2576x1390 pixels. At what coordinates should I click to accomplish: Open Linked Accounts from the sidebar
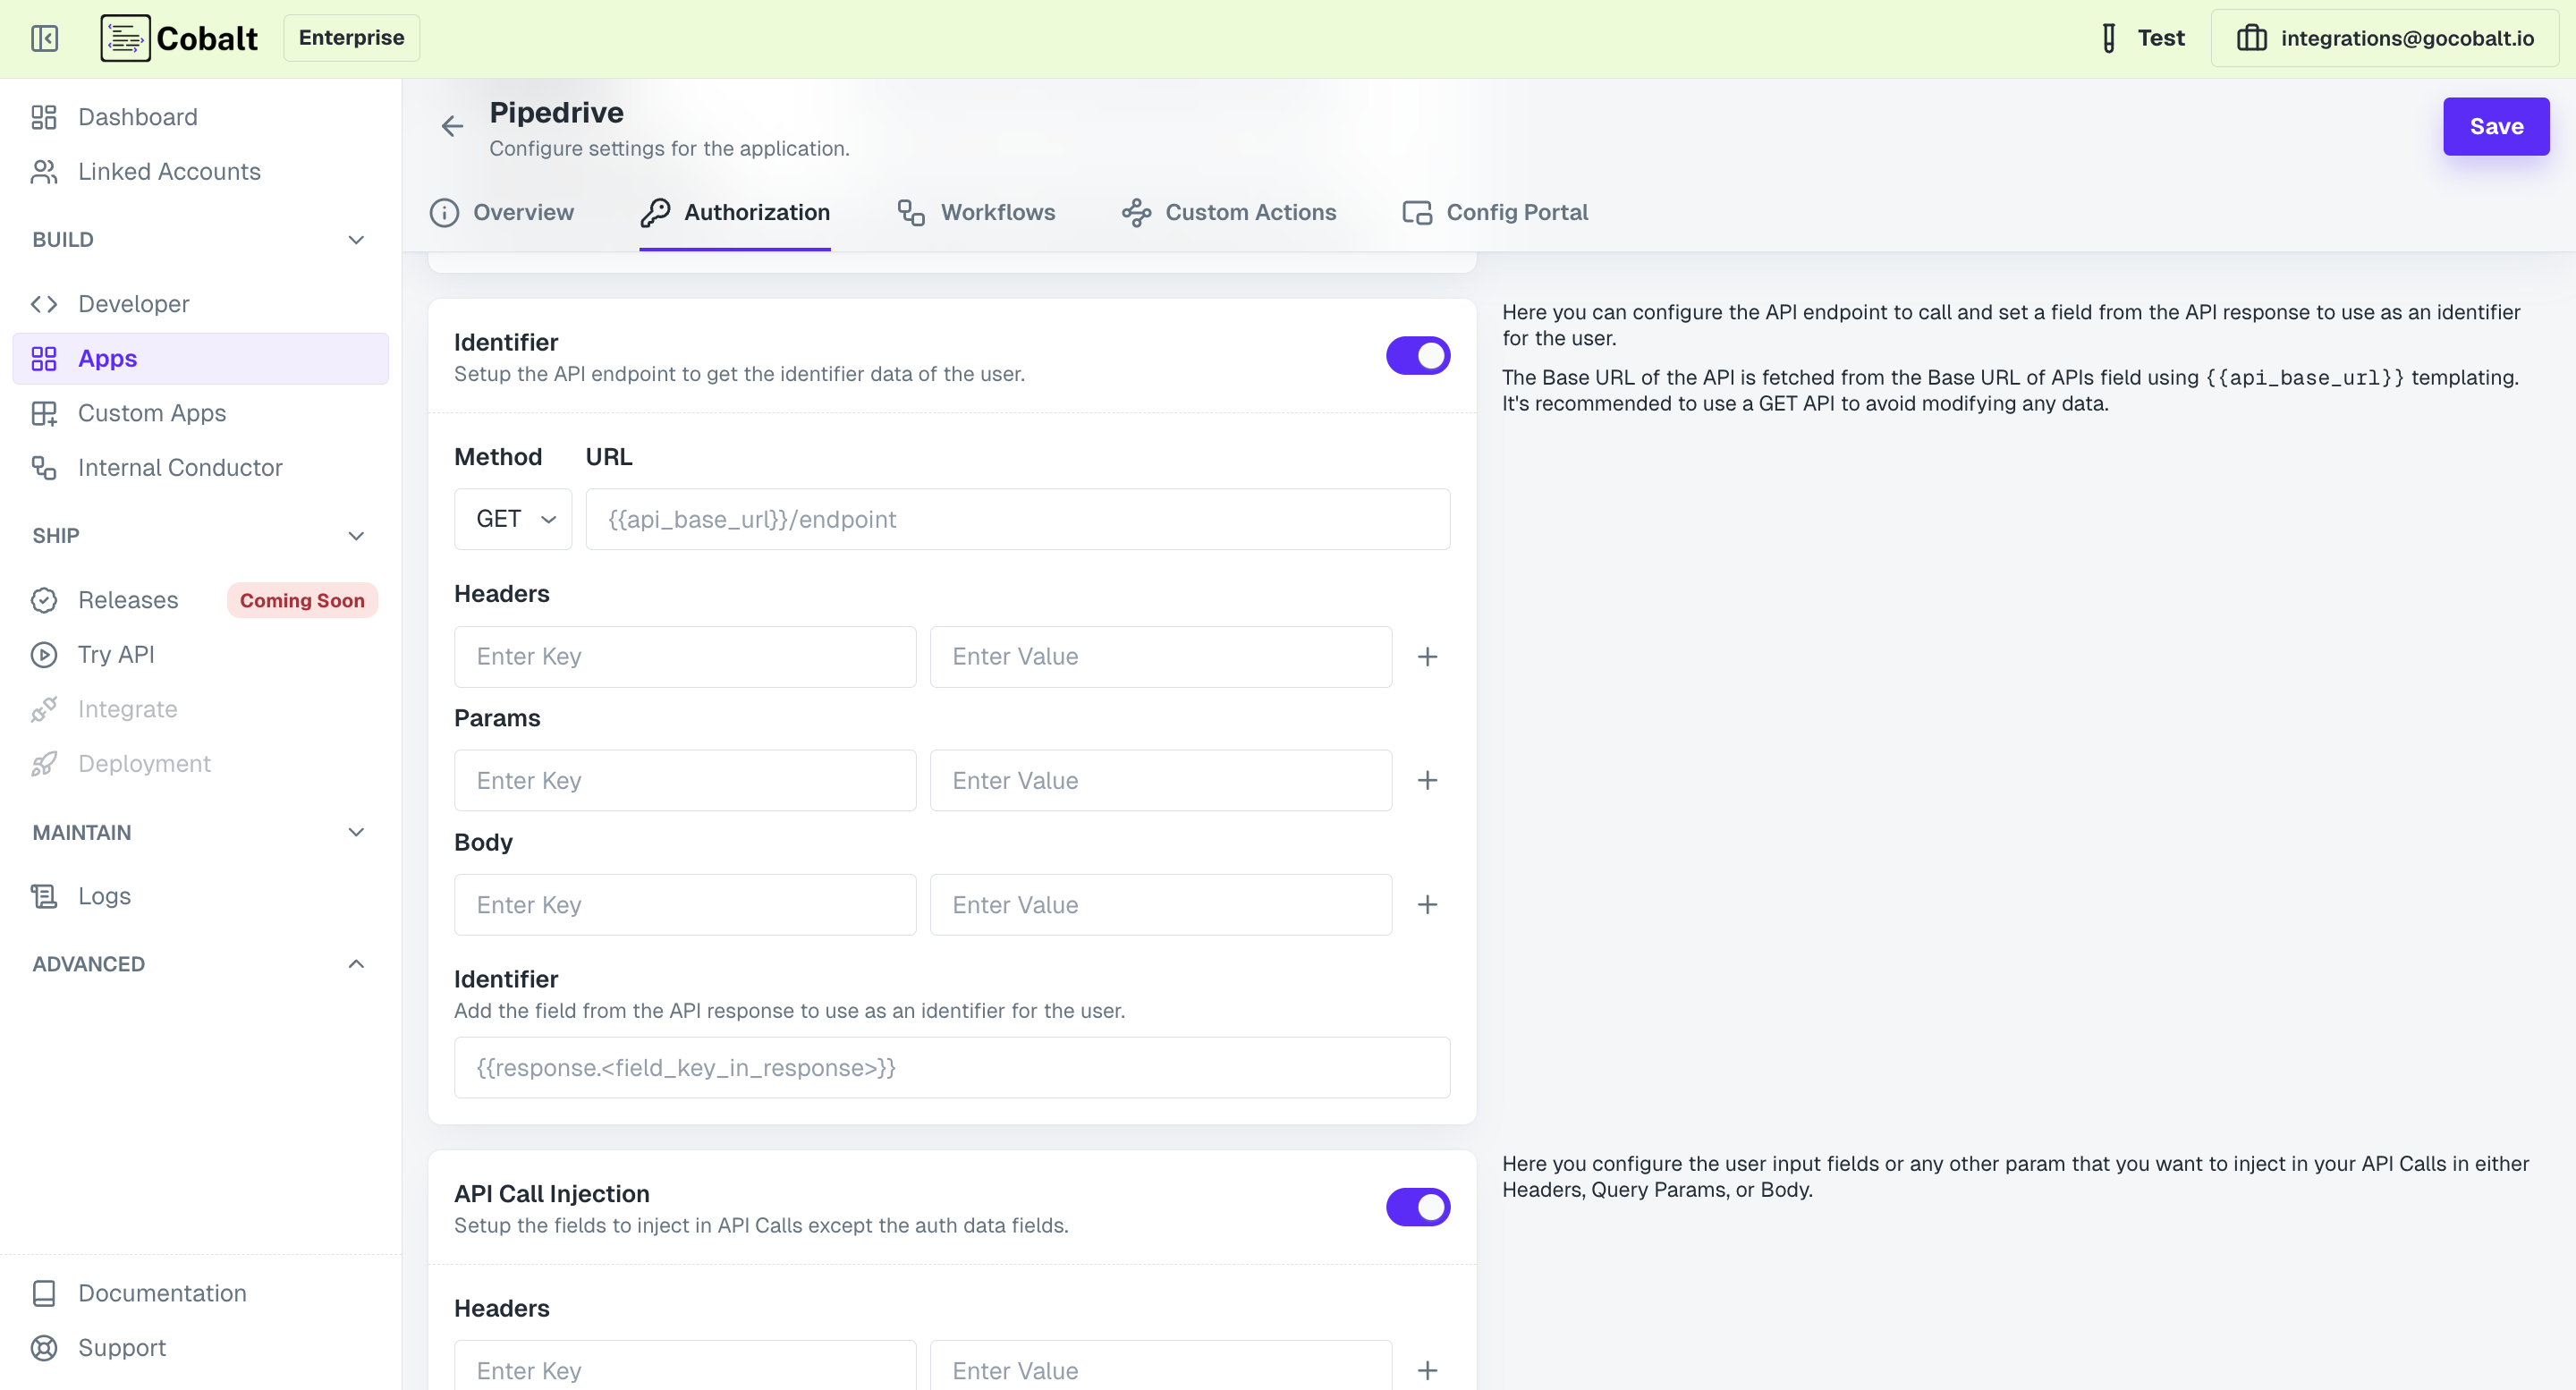pyautogui.click(x=168, y=171)
